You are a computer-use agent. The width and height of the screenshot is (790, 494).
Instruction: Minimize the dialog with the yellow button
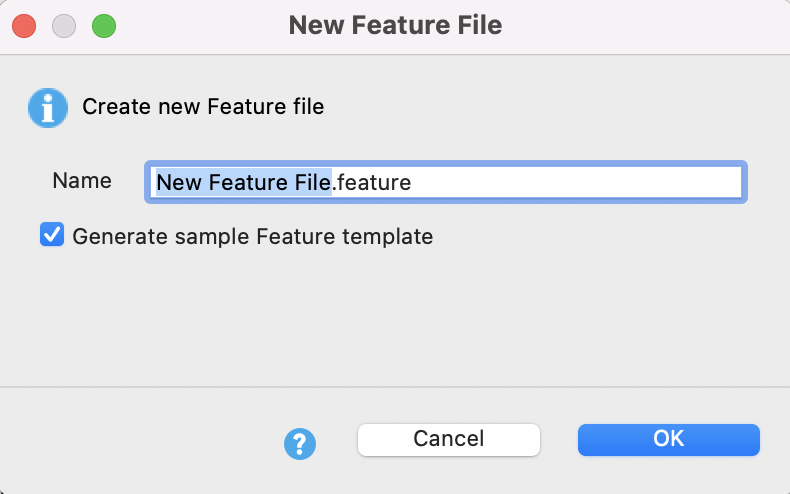point(64,25)
